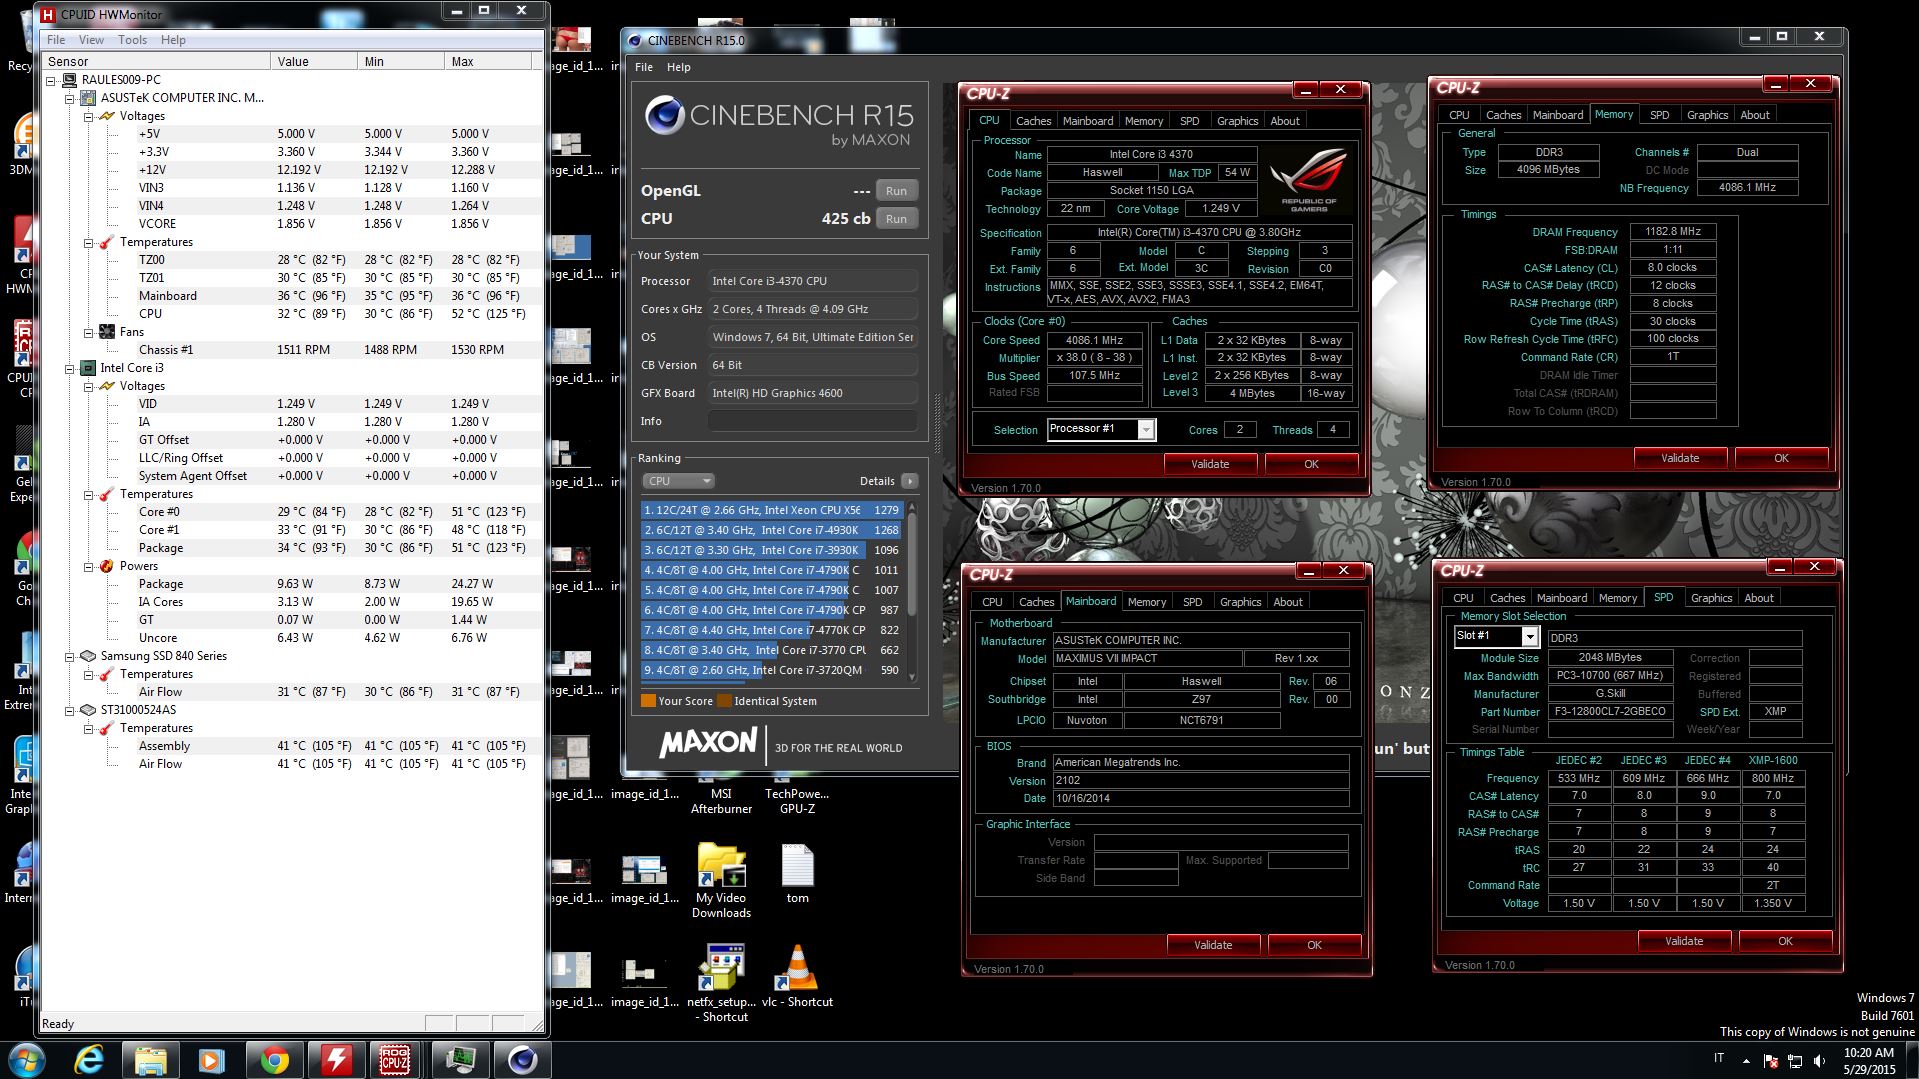The height and width of the screenshot is (1079, 1919).
Task: Click the network icon in system tray
Action: click(x=1795, y=1060)
